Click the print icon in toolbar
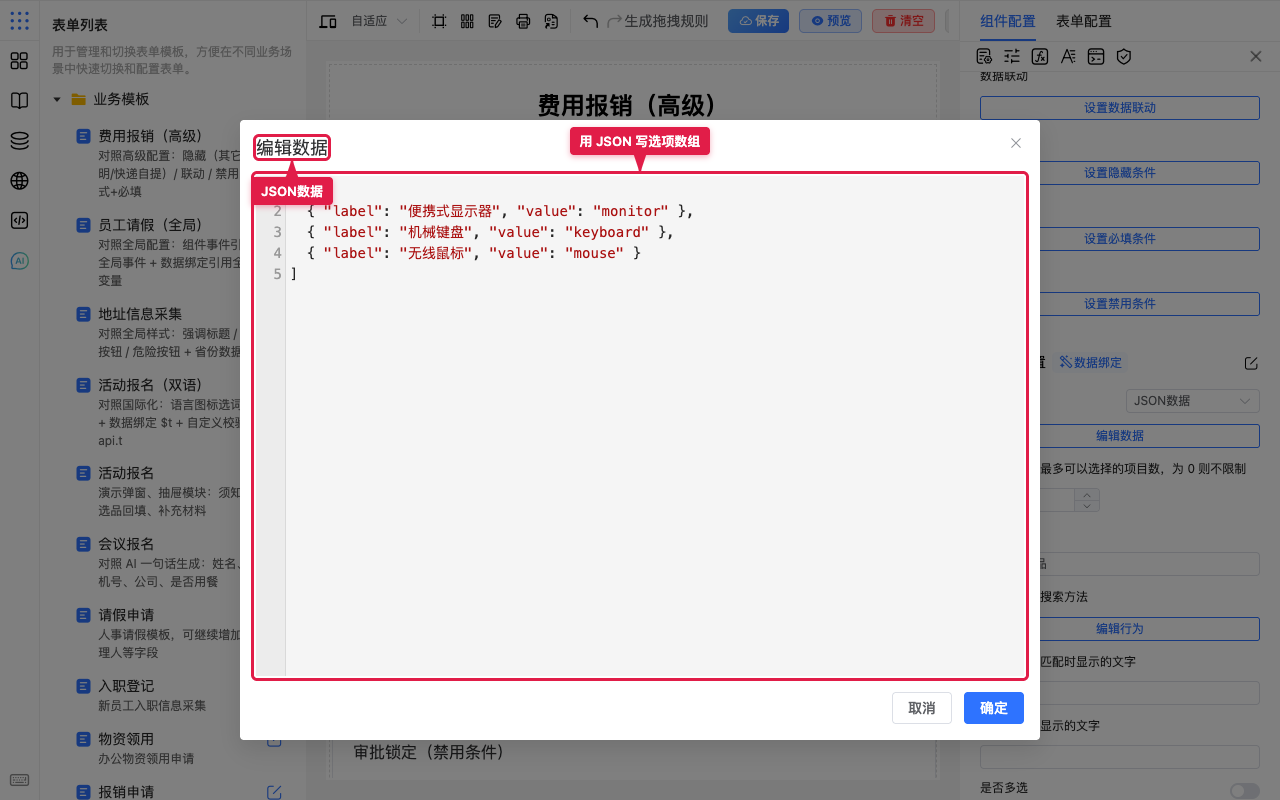The image size is (1280, 800). tap(523, 21)
